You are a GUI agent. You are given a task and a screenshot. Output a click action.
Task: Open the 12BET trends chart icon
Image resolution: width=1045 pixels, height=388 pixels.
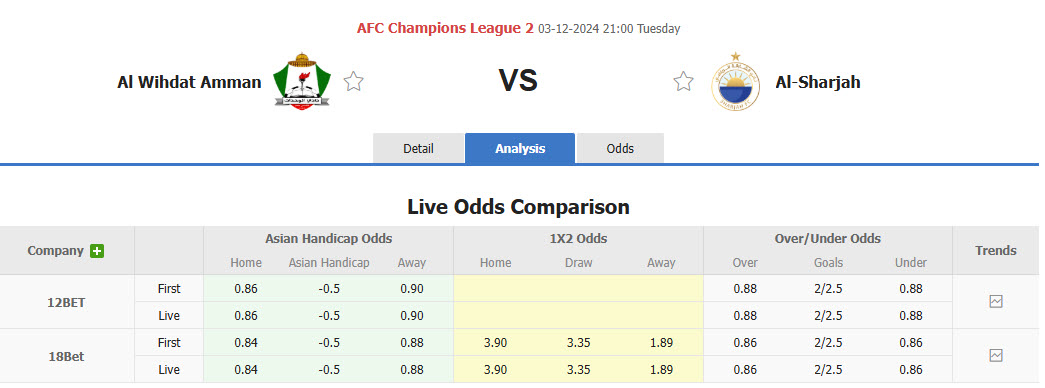pyautogui.click(x=996, y=301)
